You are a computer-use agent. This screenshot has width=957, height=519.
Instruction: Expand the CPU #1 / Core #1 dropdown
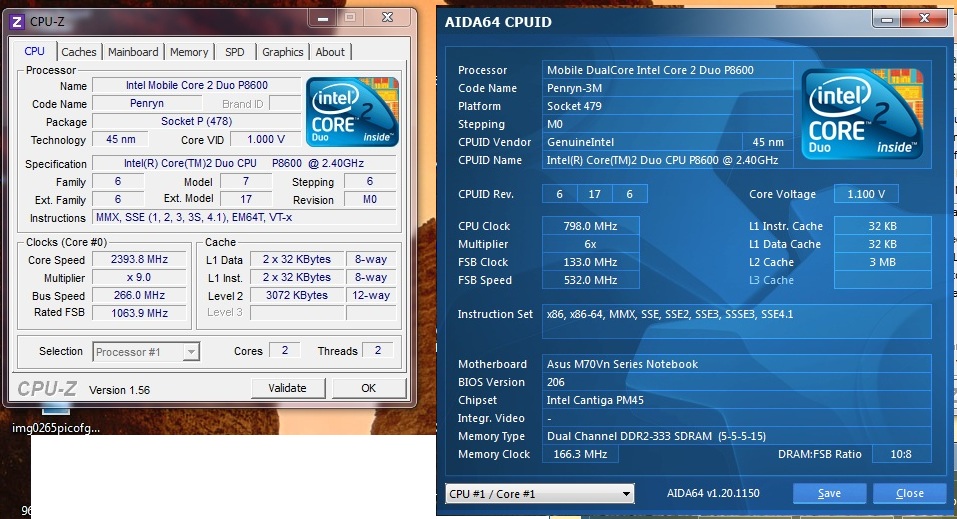click(x=540, y=494)
